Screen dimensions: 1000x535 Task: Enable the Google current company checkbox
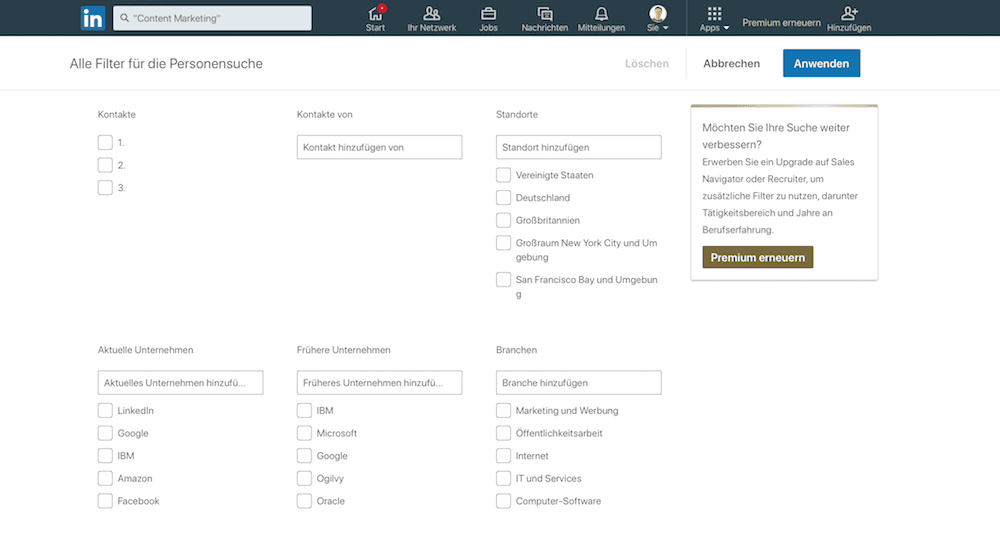coord(105,433)
